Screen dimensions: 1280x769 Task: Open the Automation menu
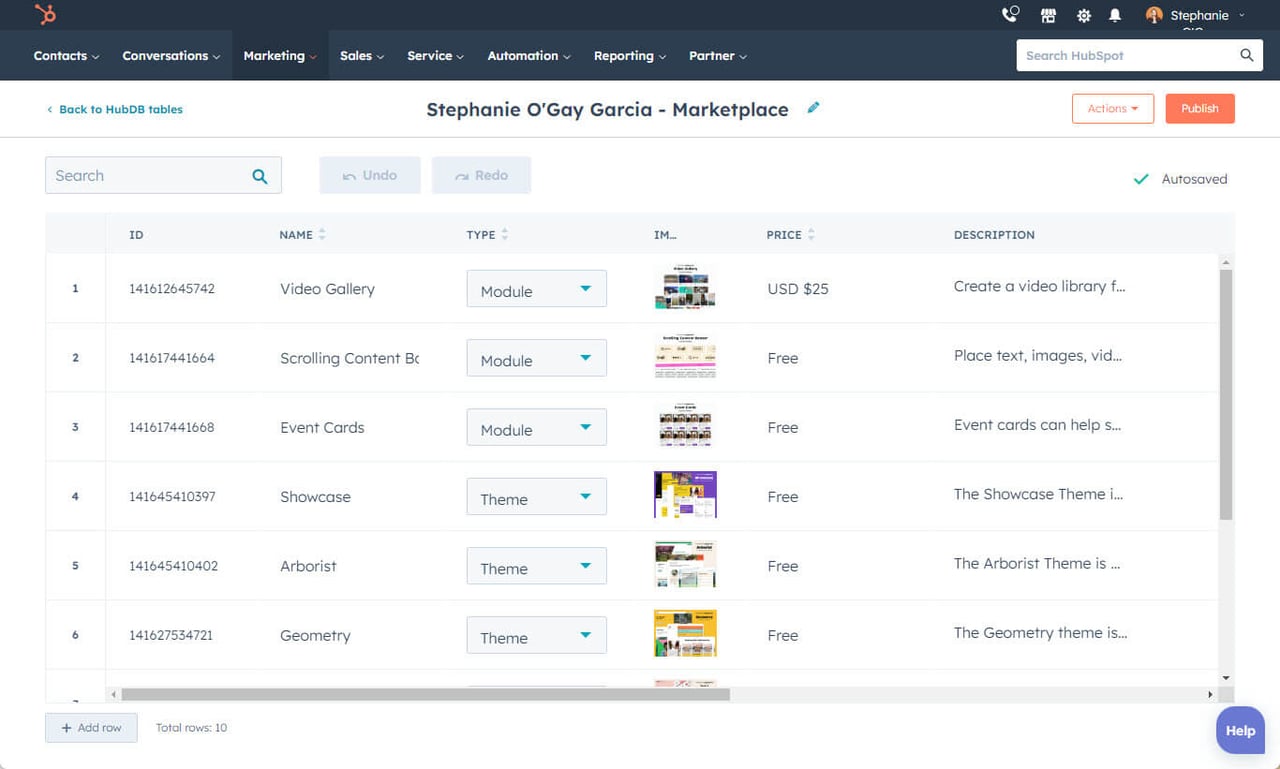[x=529, y=56]
